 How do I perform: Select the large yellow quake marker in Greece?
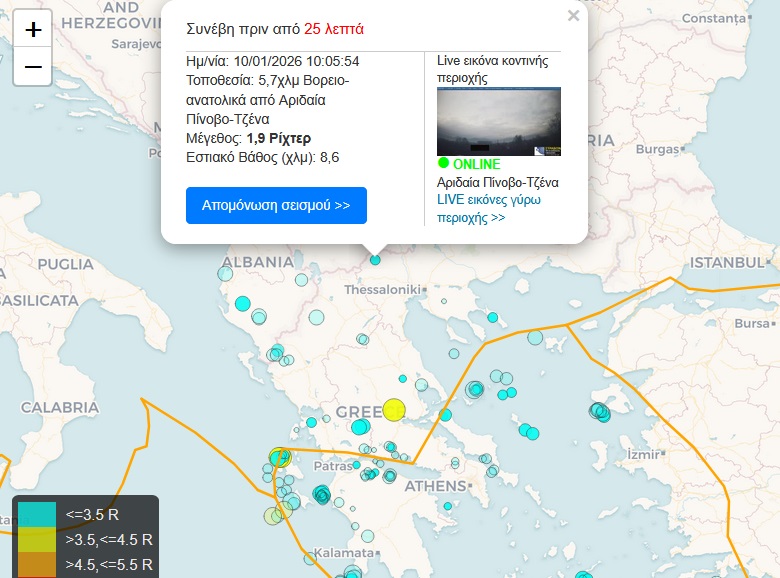point(394,410)
